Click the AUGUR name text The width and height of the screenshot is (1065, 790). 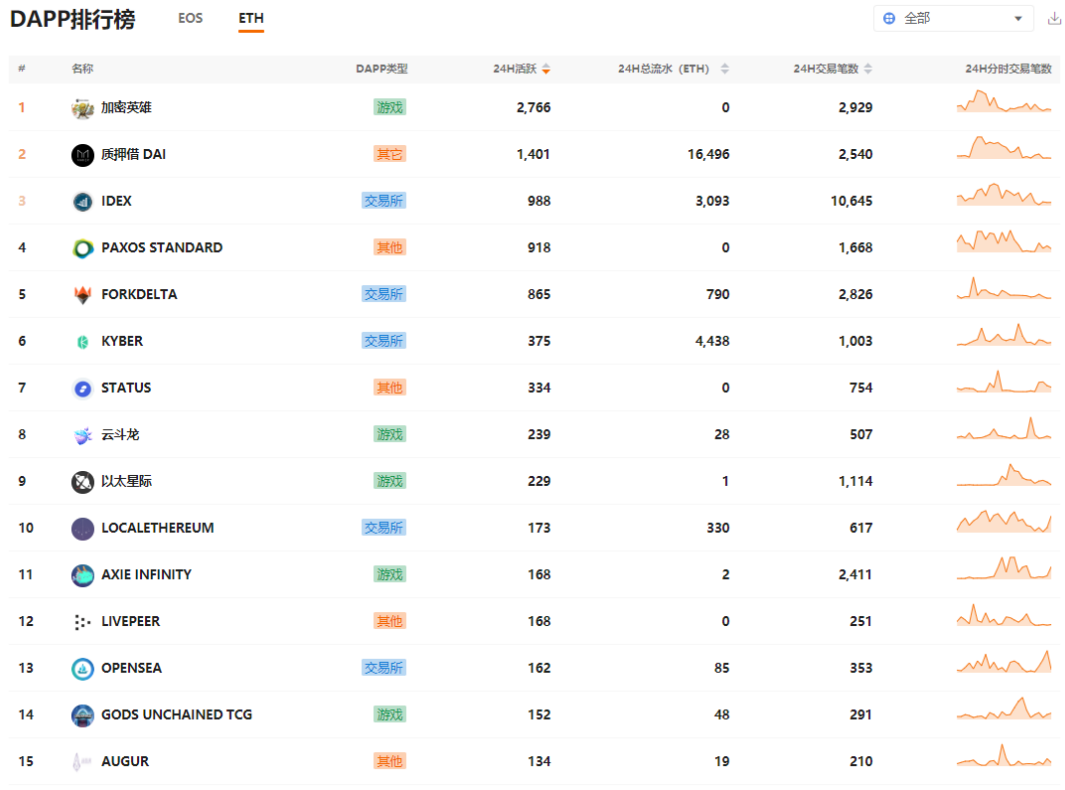(x=125, y=761)
